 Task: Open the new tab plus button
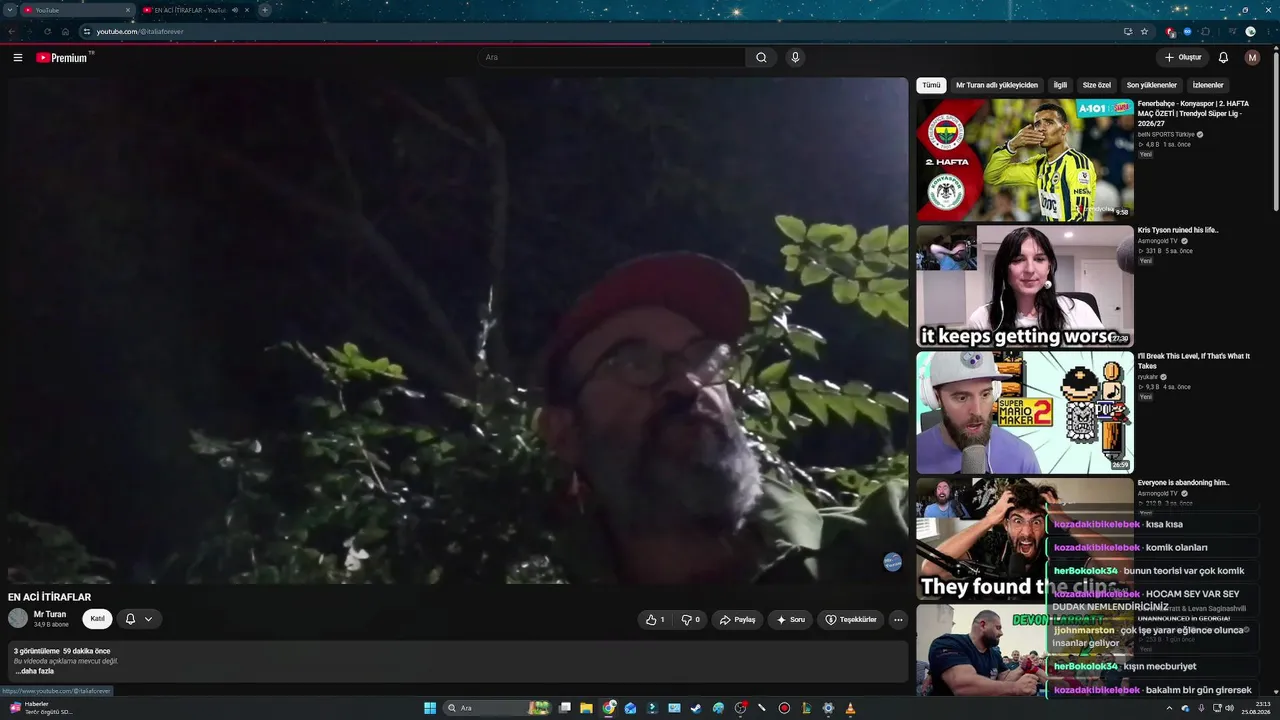pyautogui.click(x=265, y=10)
